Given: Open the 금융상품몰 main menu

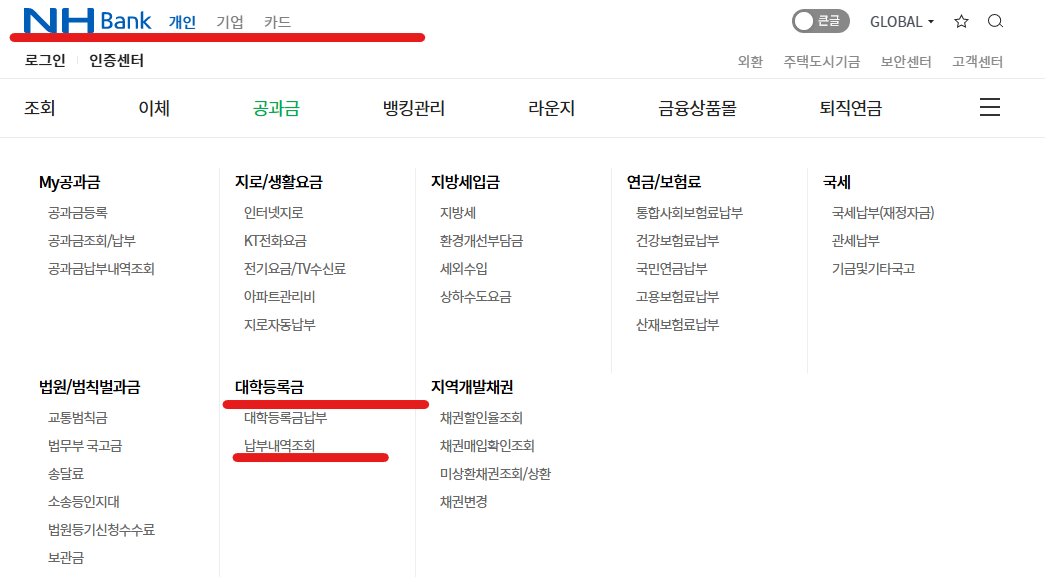Looking at the screenshot, I should (697, 108).
